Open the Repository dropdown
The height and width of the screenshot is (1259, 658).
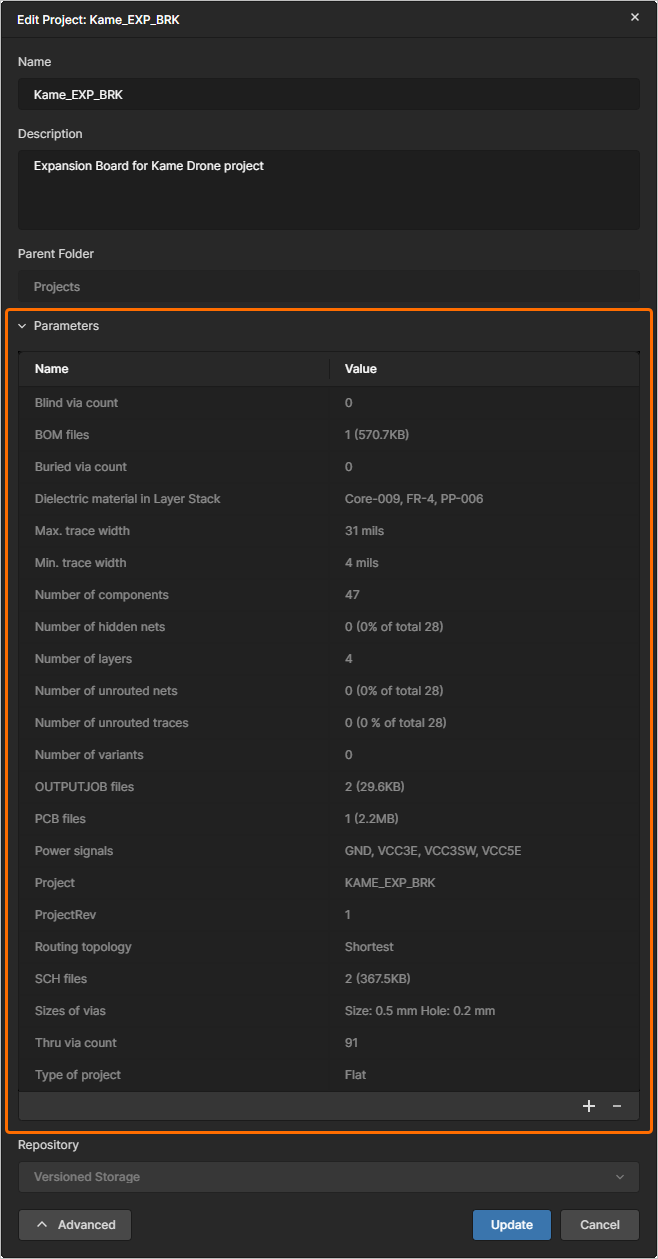pyautogui.click(x=328, y=1177)
